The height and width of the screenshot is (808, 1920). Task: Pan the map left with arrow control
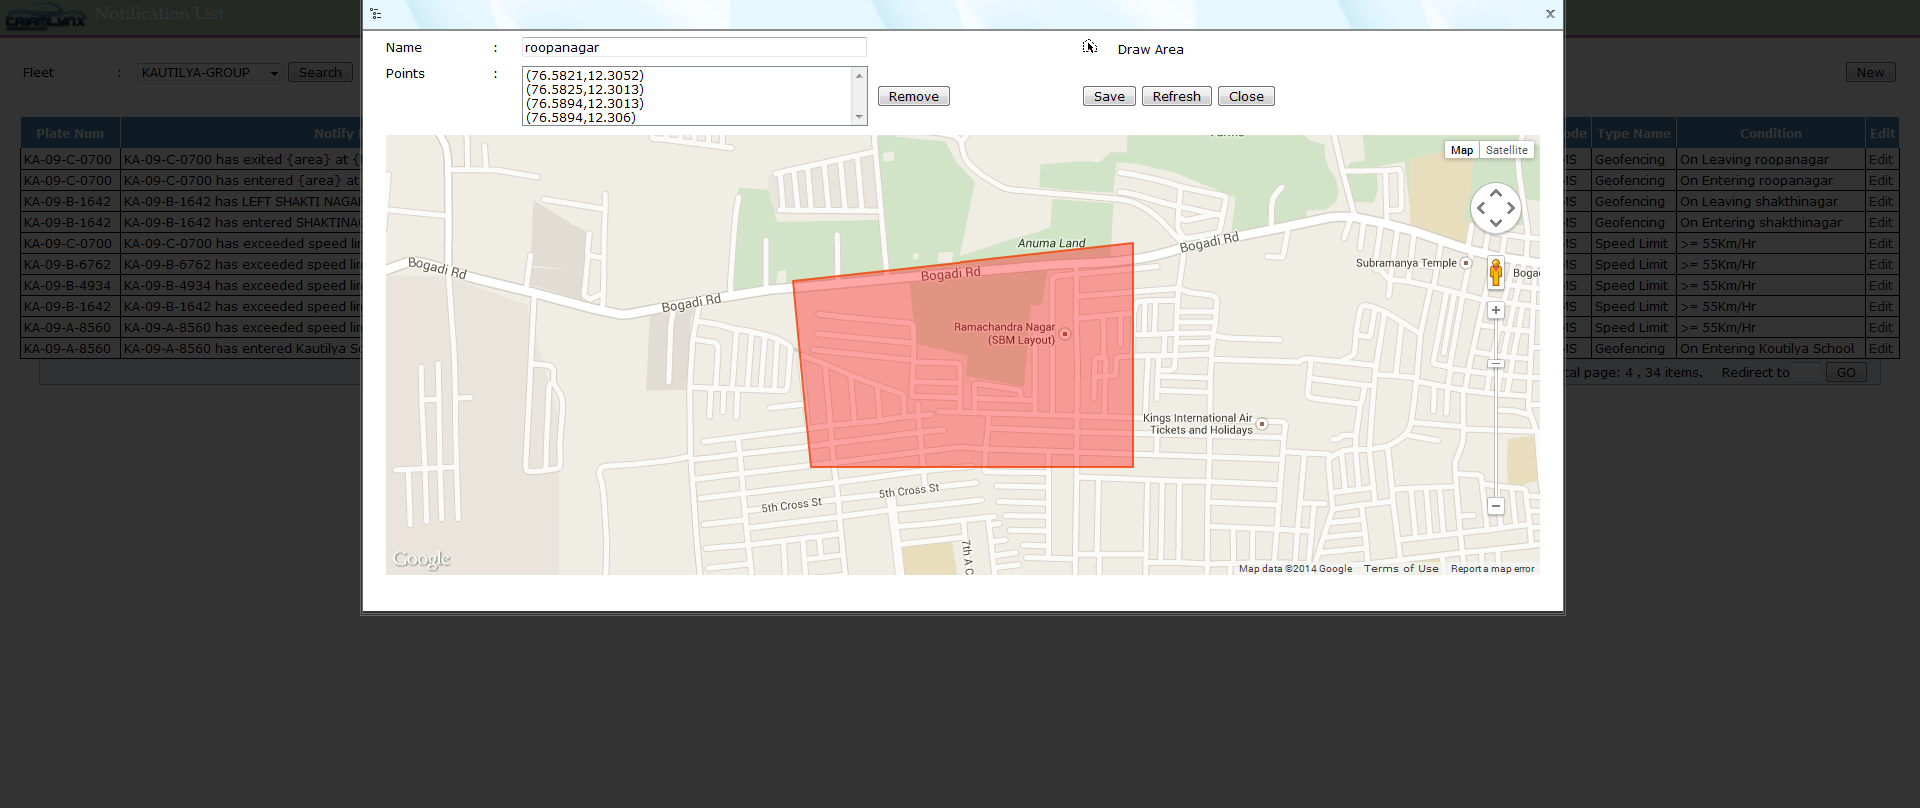click(x=1480, y=208)
